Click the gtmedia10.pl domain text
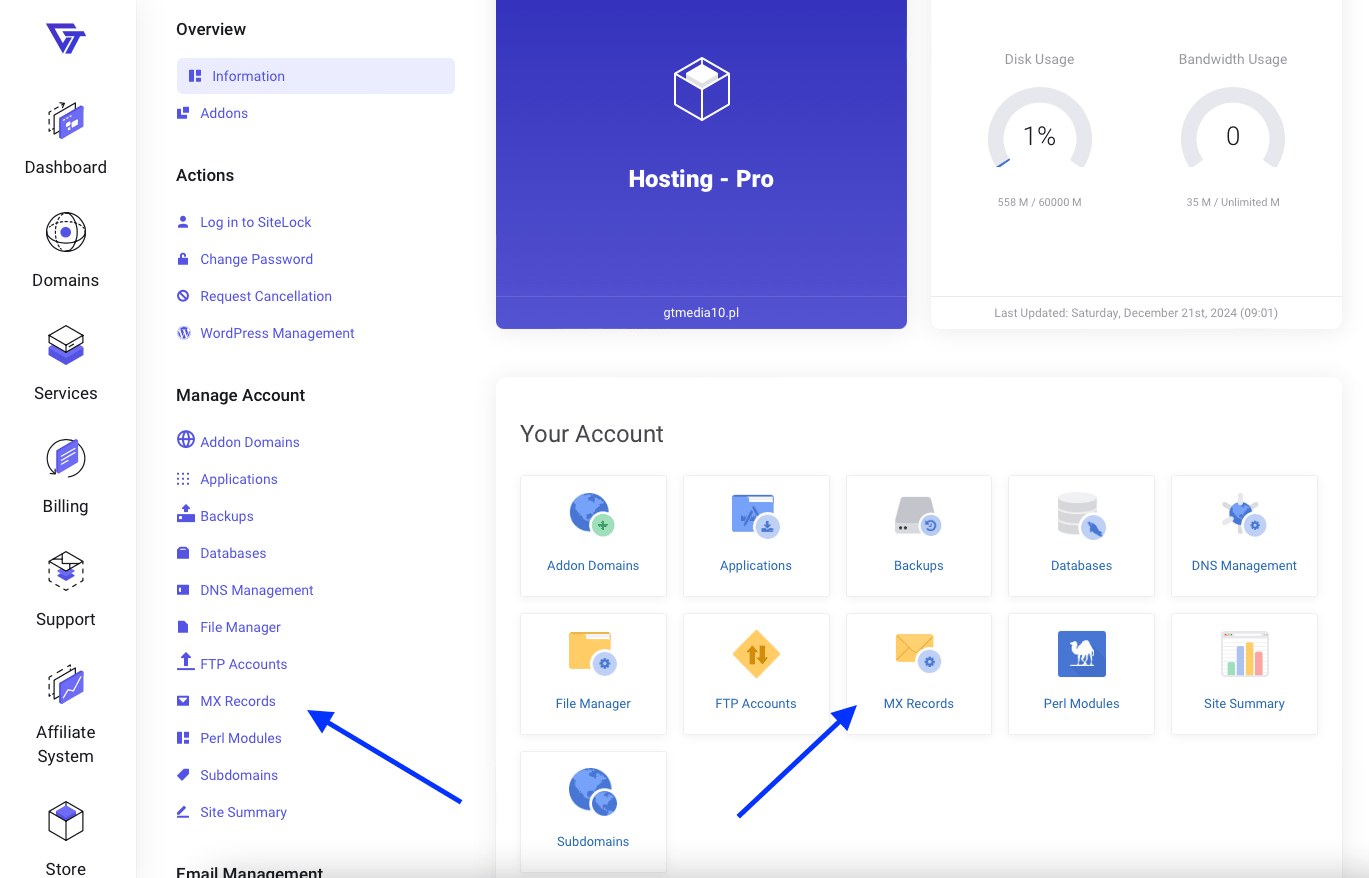This screenshot has height=878, width=1369. click(701, 312)
